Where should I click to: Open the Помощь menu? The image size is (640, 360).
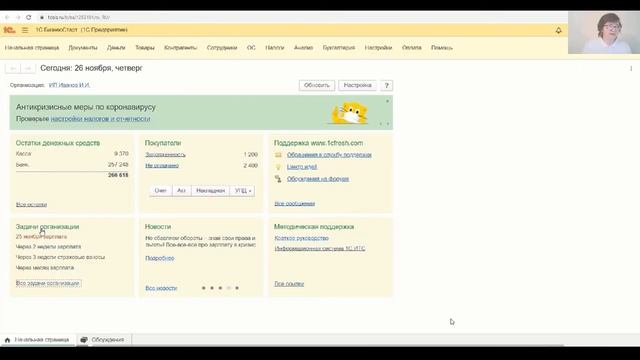point(442,48)
